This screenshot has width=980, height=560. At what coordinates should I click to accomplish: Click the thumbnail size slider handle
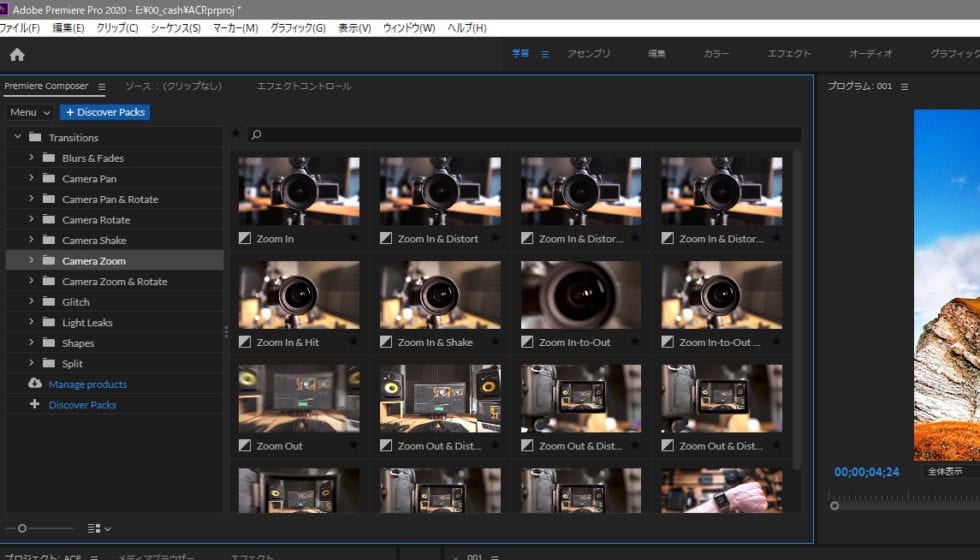coord(22,528)
